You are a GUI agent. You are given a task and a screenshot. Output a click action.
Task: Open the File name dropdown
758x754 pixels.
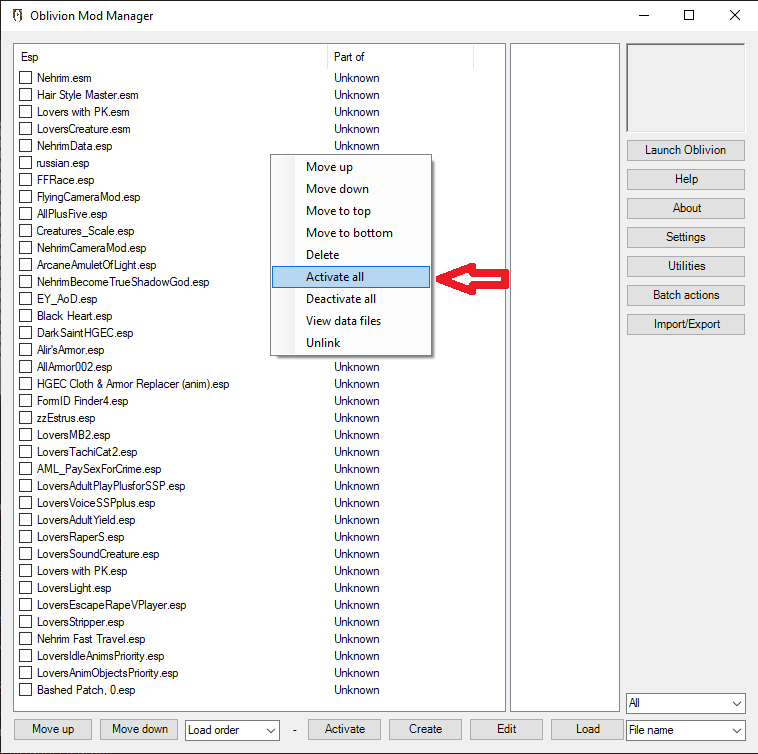point(685,731)
